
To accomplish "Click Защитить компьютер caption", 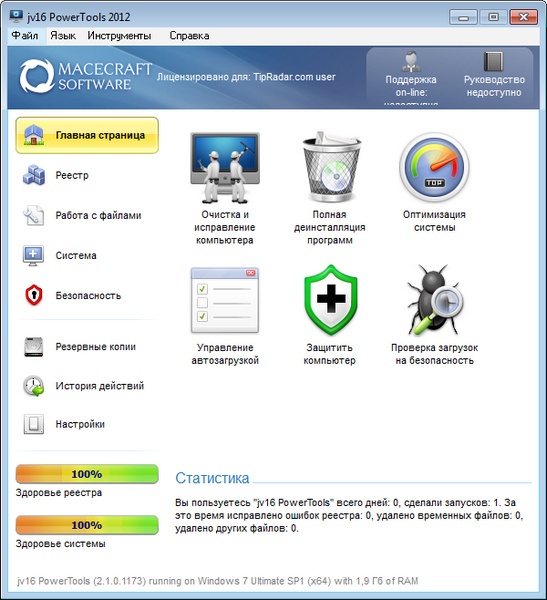I will (x=330, y=354).
